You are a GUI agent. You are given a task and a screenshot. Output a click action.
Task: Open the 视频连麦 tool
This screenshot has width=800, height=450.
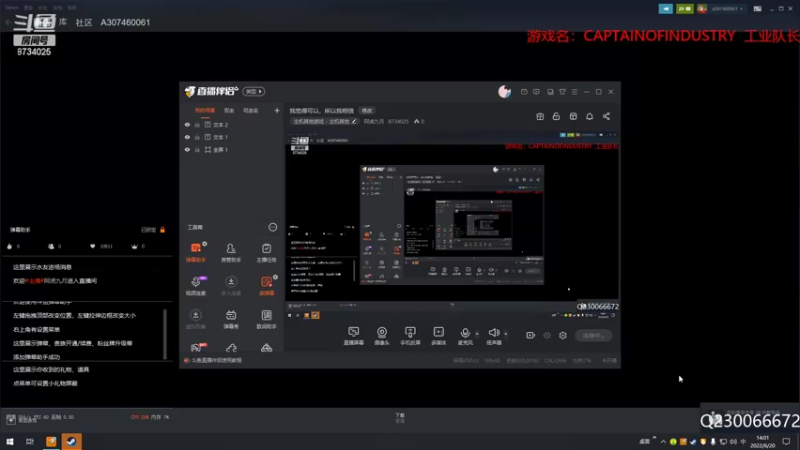coord(195,285)
